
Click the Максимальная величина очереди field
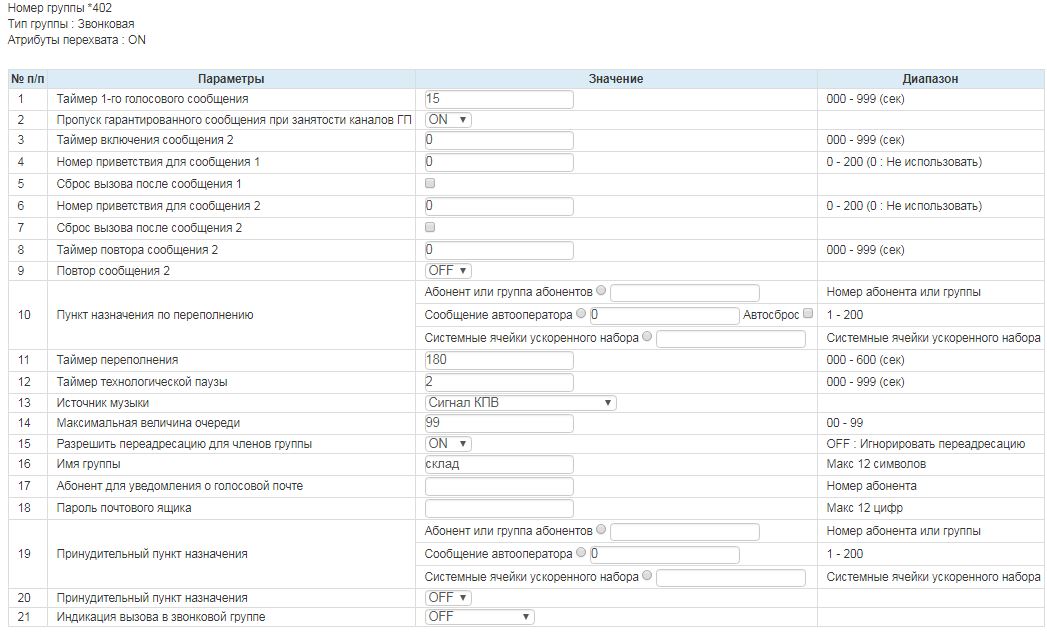point(499,423)
